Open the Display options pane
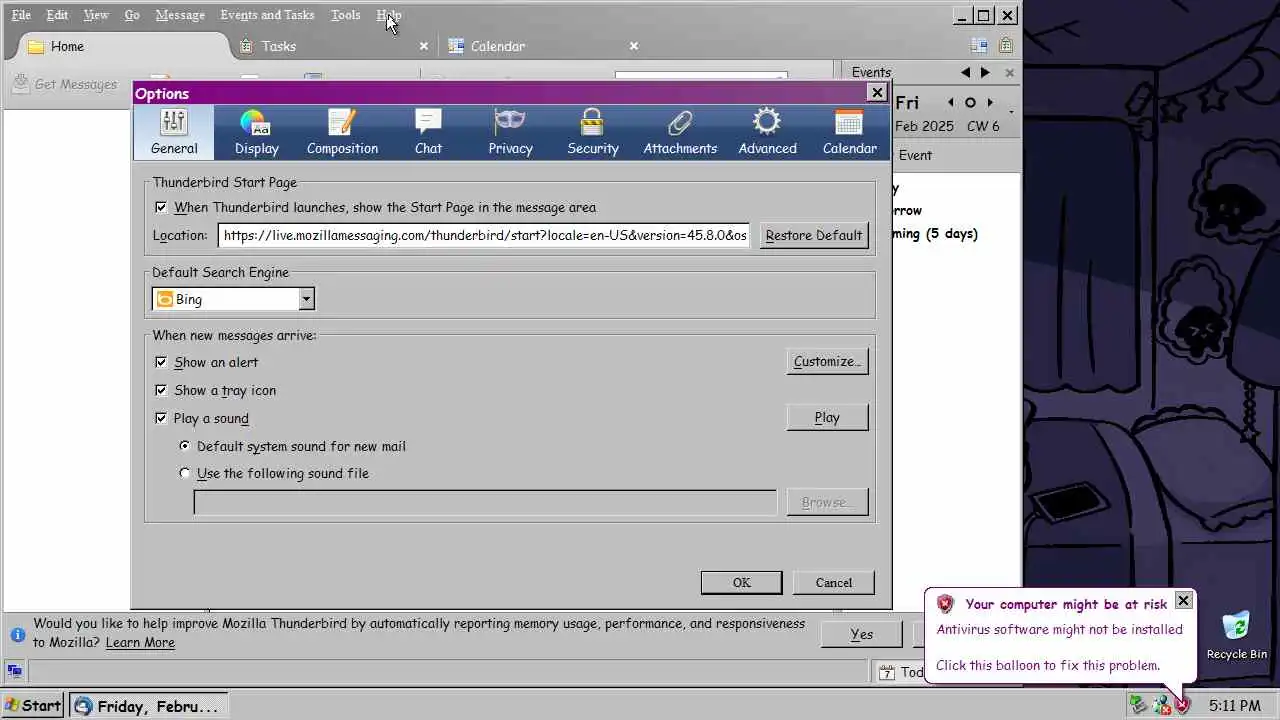The width and height of the screenshot is (1280, 720). click(257, 132)
